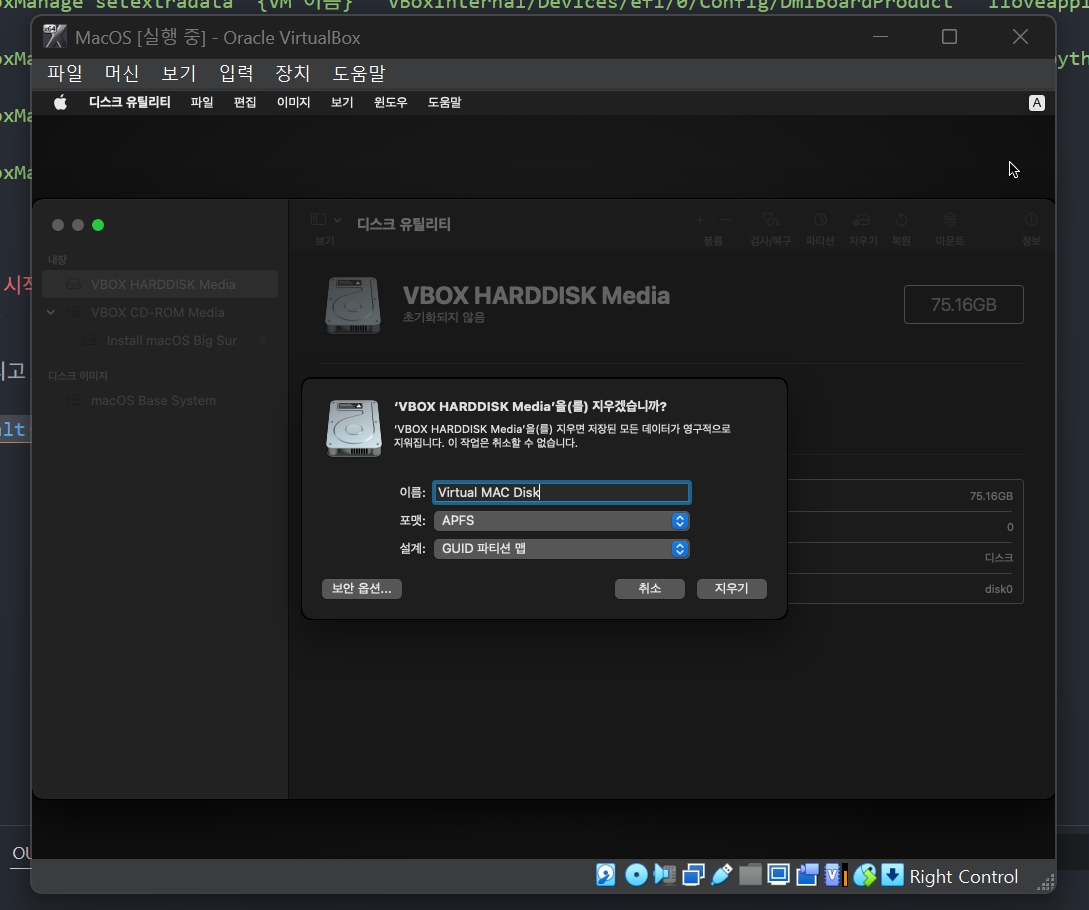Click the 취소 cancel button
Viewport: 1089px width, 910px height.
[x=650, y=588]
